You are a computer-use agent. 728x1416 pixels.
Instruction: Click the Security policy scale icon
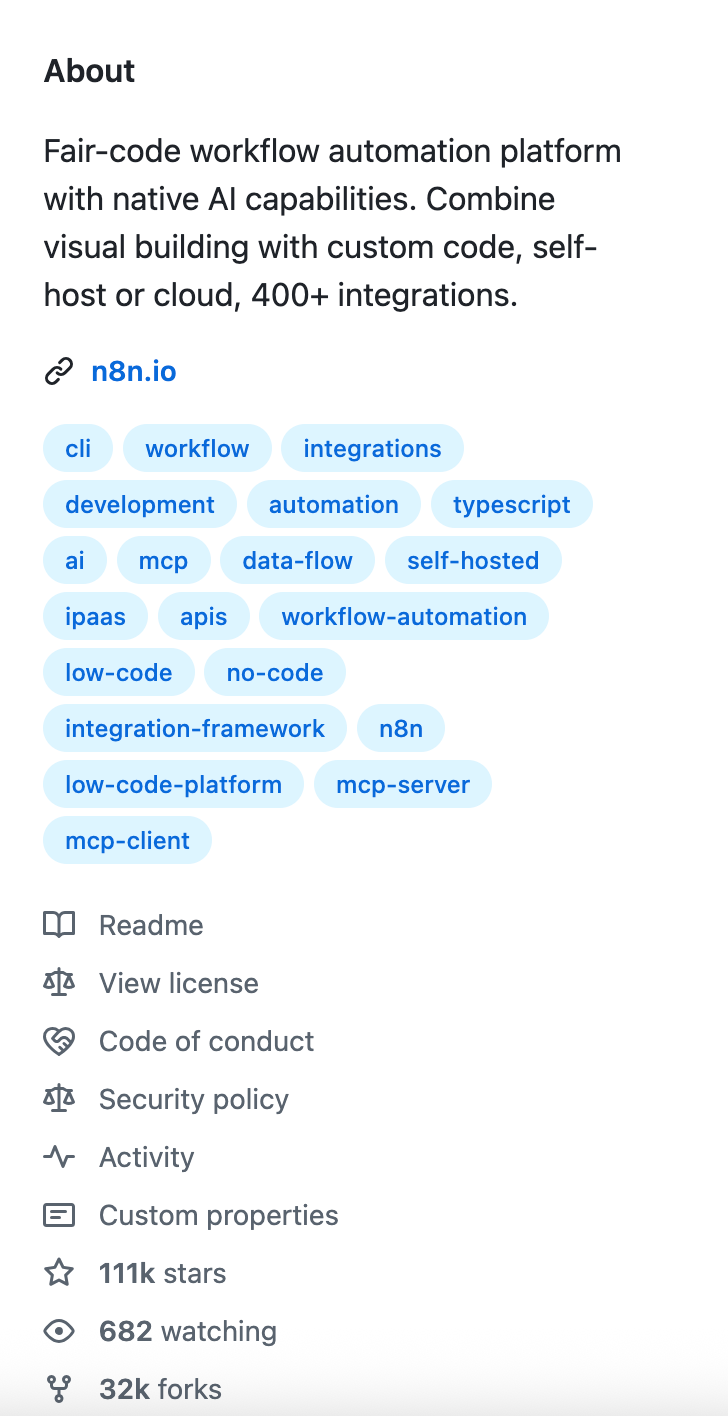pyautogui.click(x=59, y=1099)
